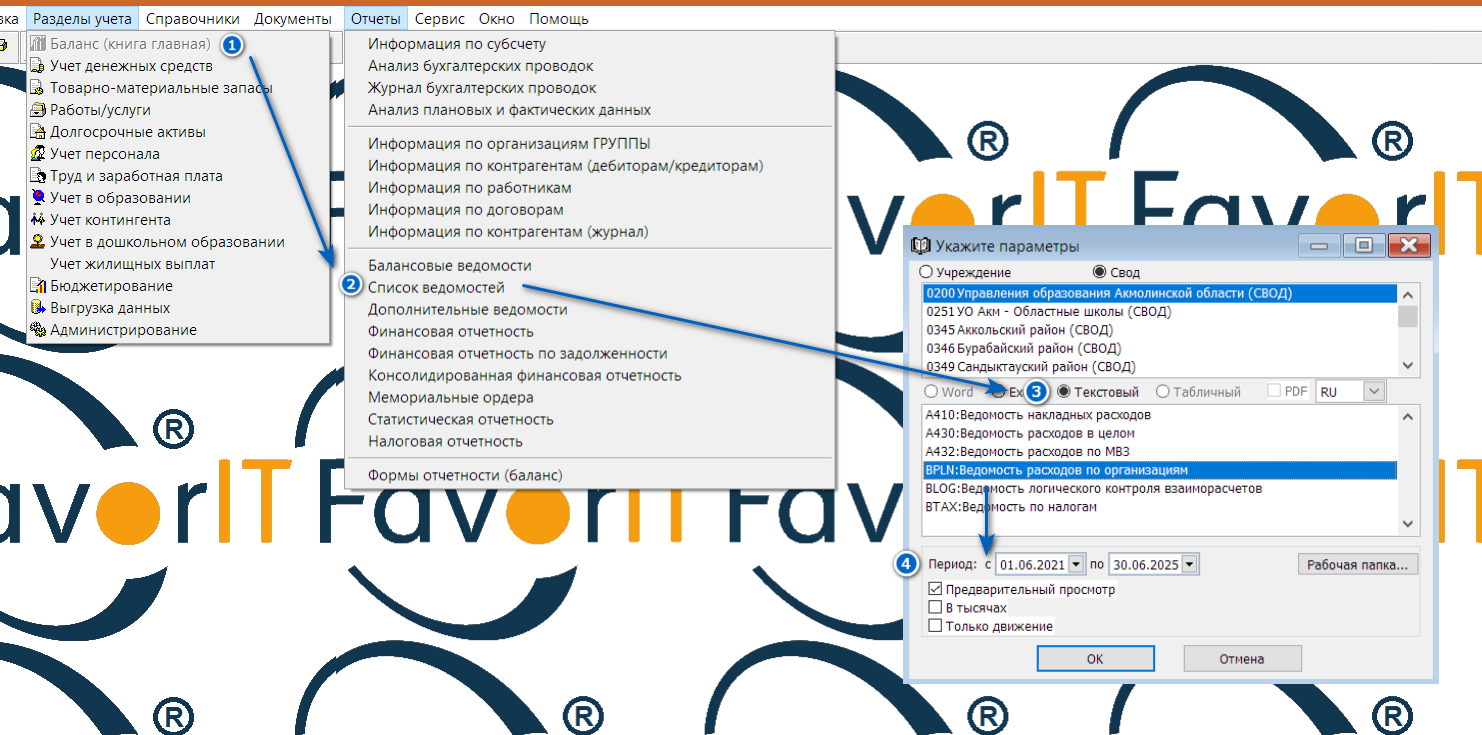This screenshot has width=1482, height=735.
Task: Select the Учреждение radio button
Action: pos(926,272)
